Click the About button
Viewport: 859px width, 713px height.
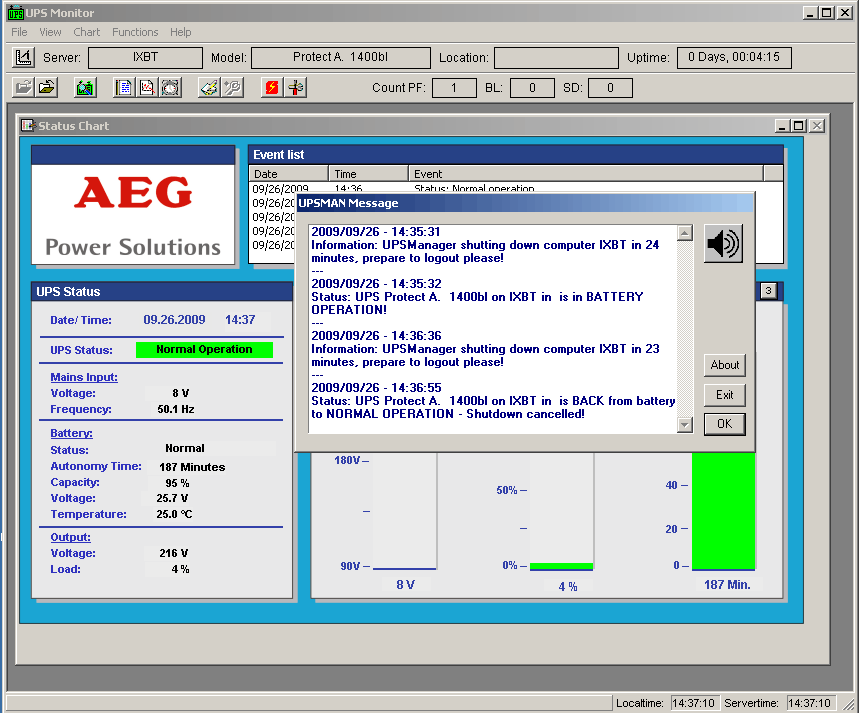pyautogui.click(x=725, y=365)
